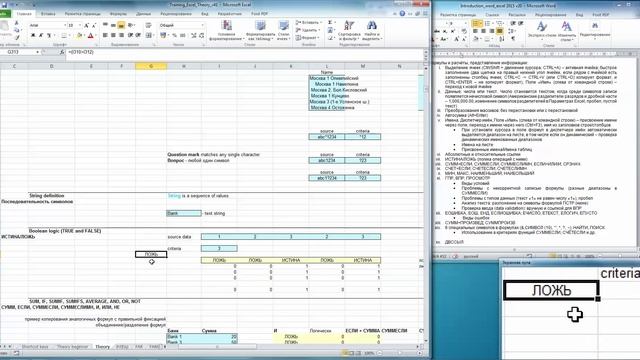Click the fx insert function icon
The height and width of the screenshot is (360, 640).
[62, 52]
